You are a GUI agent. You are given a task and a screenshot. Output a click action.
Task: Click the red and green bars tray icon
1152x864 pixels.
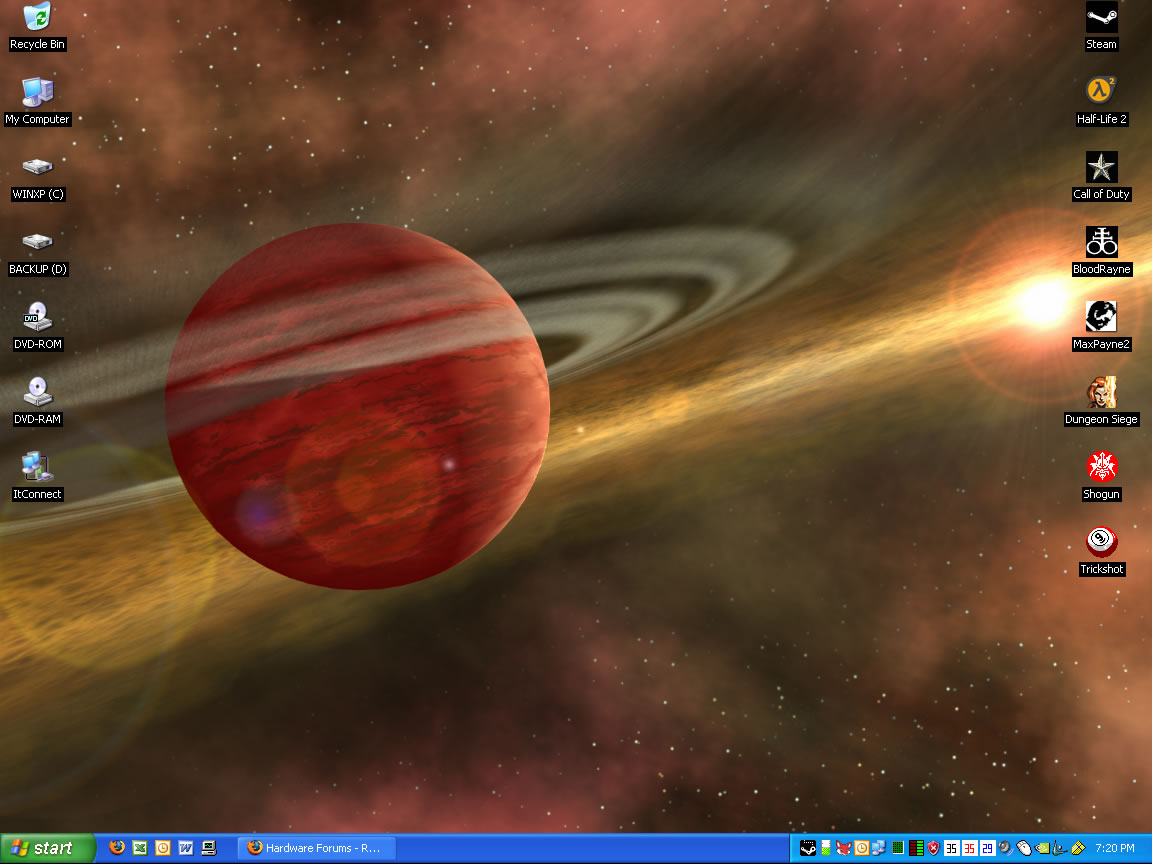(x=915, y=849)
